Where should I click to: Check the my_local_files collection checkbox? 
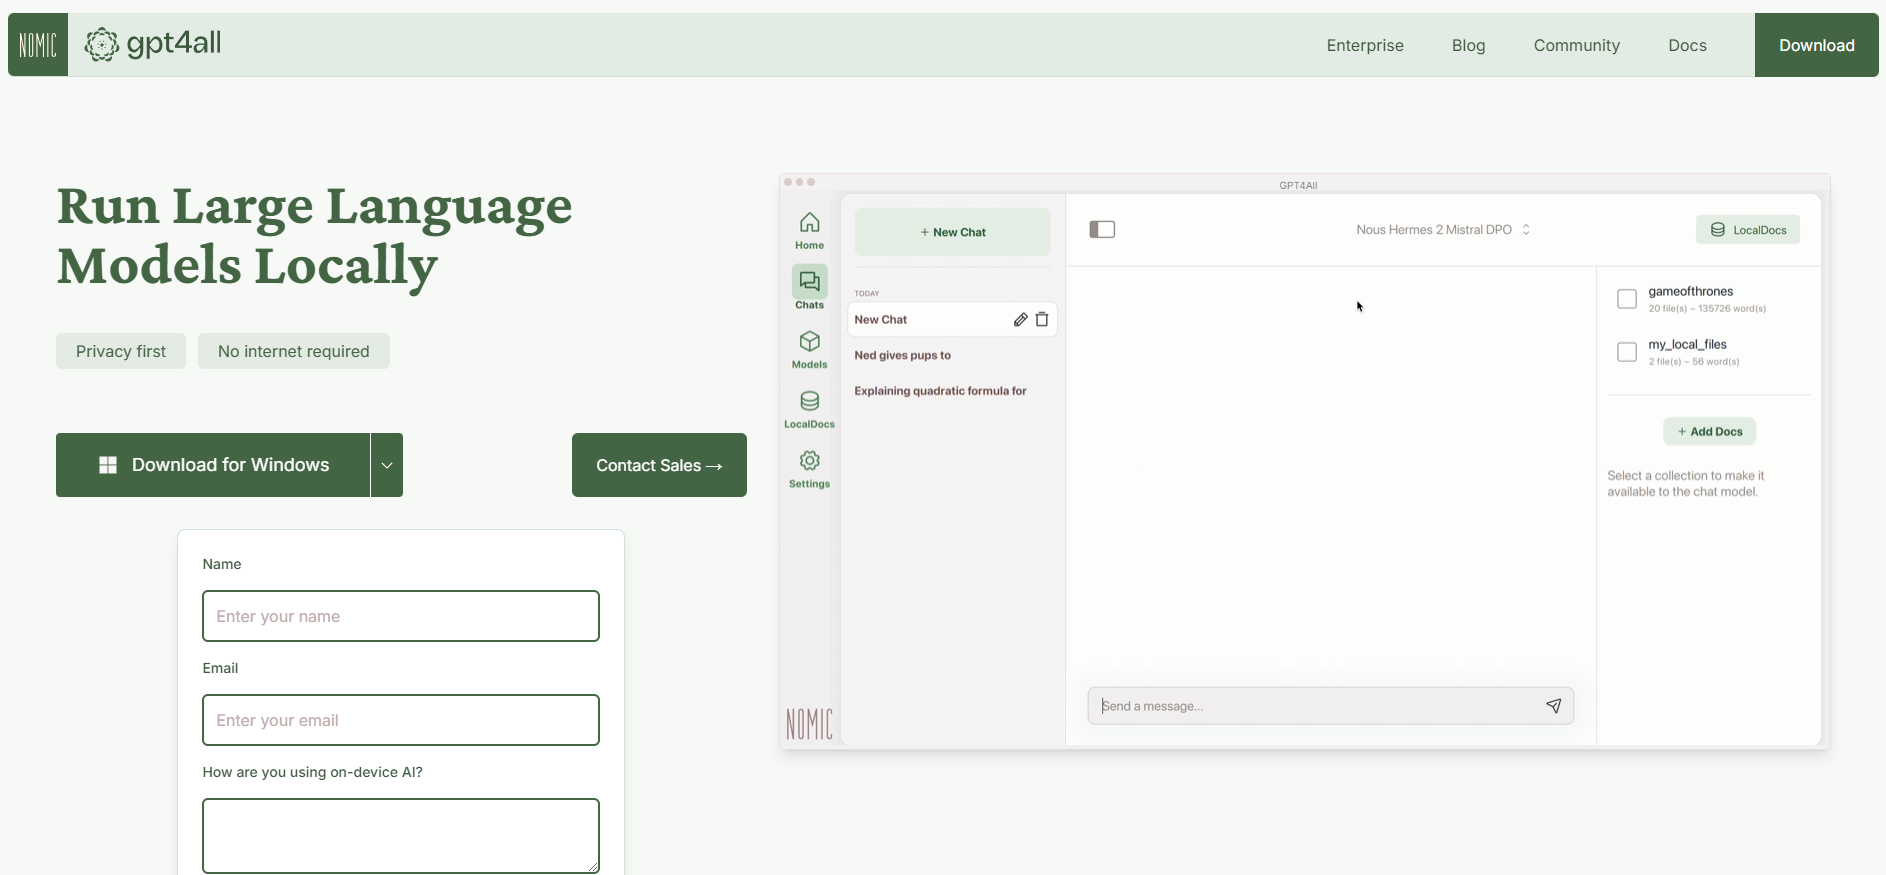pyautogui.click(x=1627, y=352)
